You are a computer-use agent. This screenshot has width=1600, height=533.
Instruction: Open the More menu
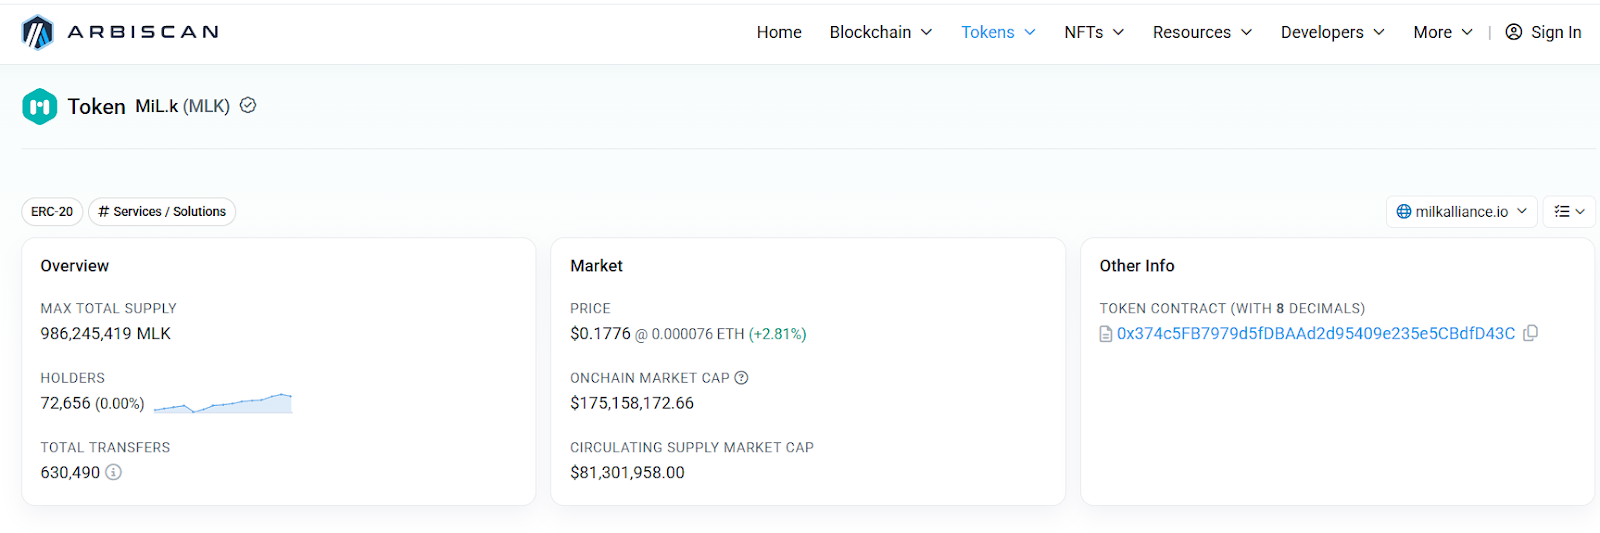1443,32
